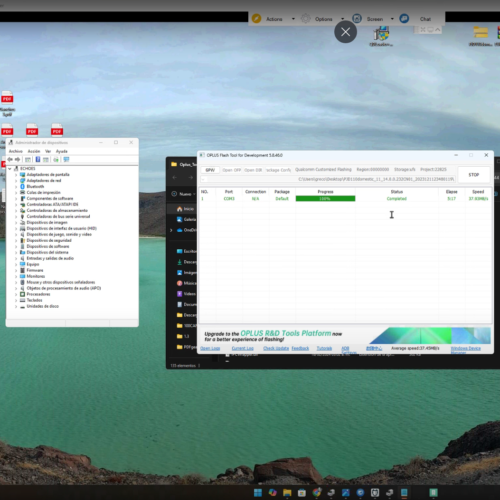Viewport: 500px width, 500px height.
Task: Click the gear Options icon in remote toolbar
Action: [306, 18]
